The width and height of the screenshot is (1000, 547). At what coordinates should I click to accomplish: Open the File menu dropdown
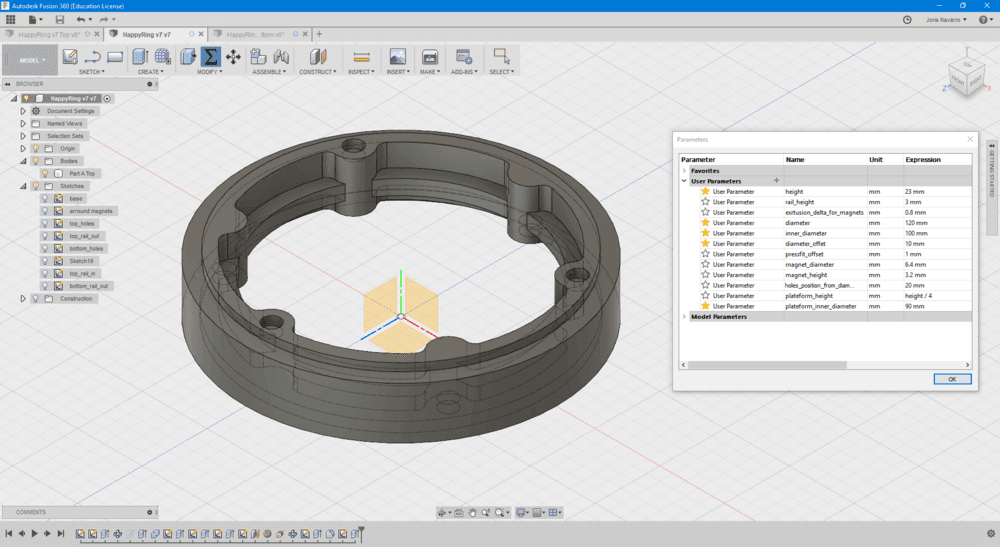click(36, 20)
